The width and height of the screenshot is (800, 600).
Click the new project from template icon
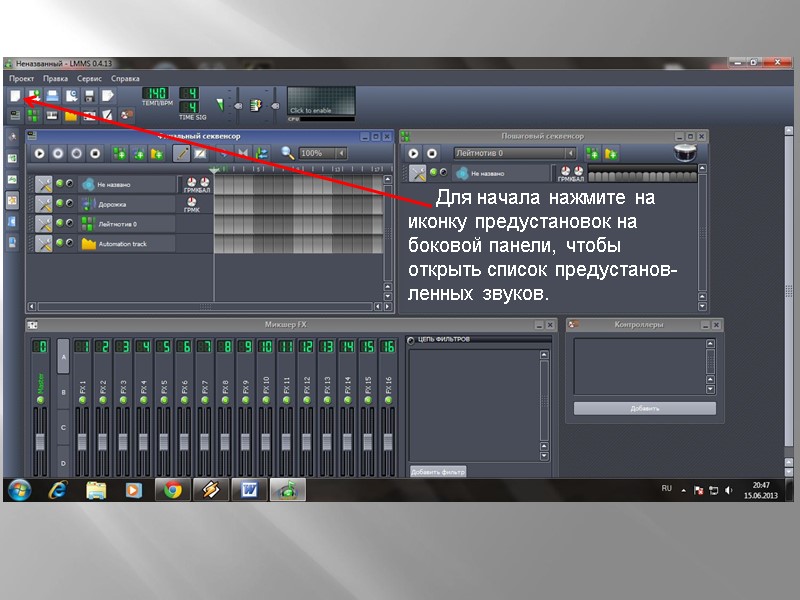point(34,95)
